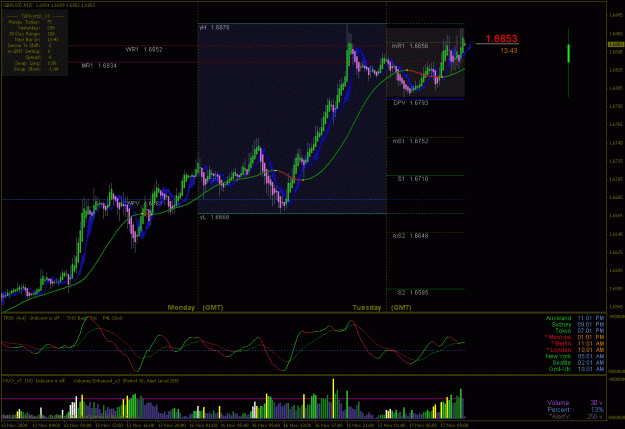The width and height of the screenshot is (625, 429).
Task: Click the London 10:01 AM clock row
Action: pyautogui.click(x=576, y=350)
